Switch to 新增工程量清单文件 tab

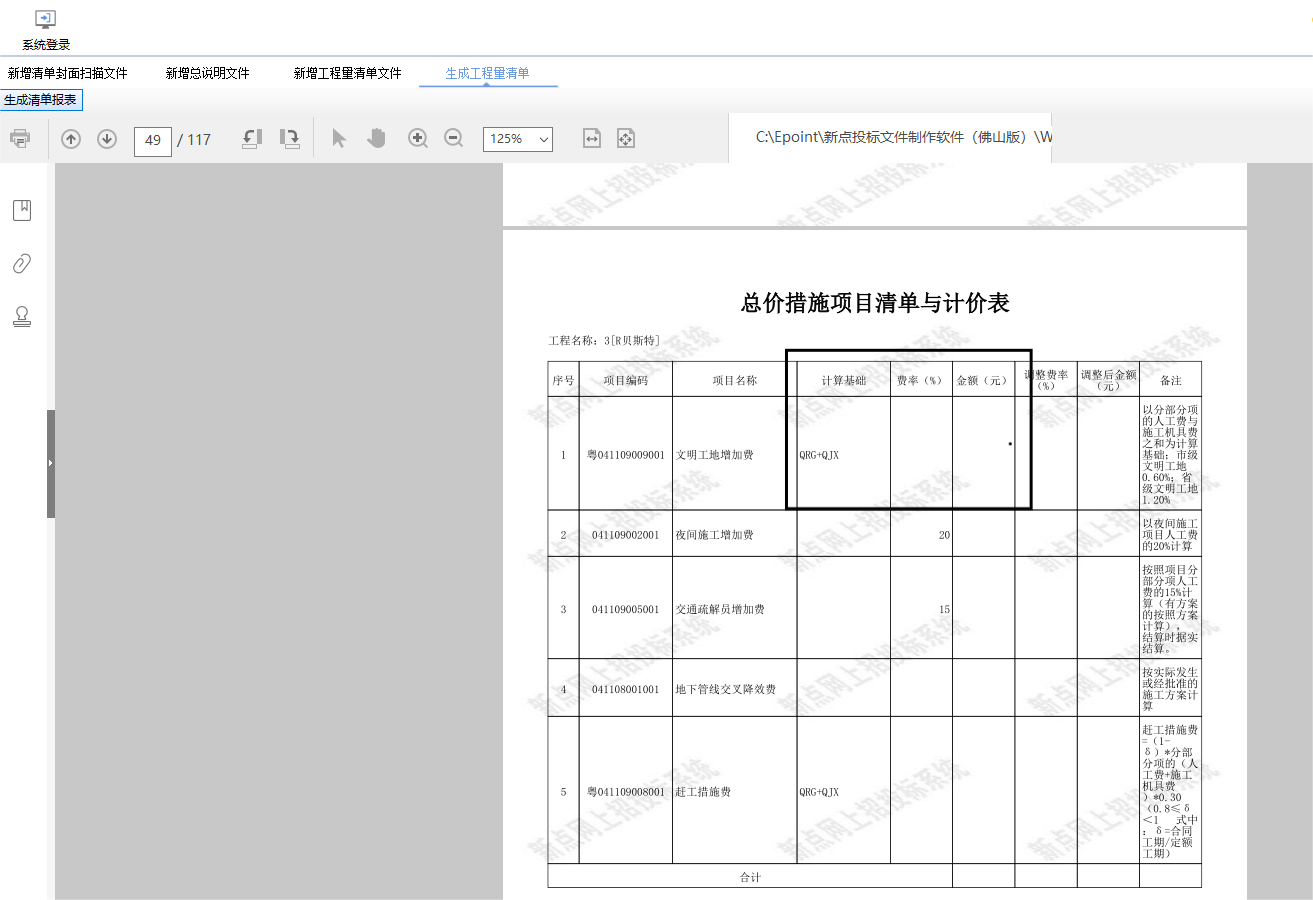tap(348, 73)
